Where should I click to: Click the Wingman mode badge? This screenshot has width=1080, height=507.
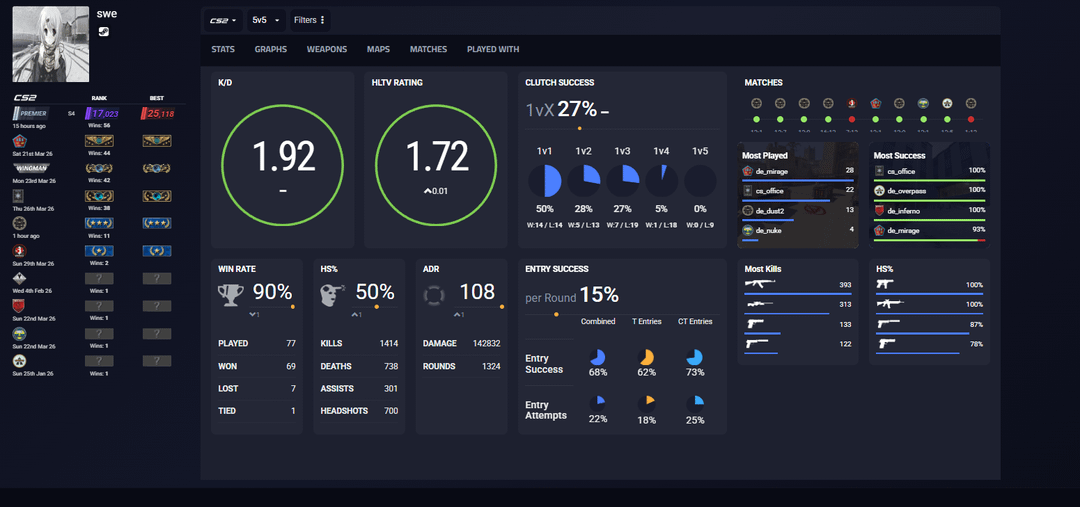pyautogui.click(x=30, y=168)
